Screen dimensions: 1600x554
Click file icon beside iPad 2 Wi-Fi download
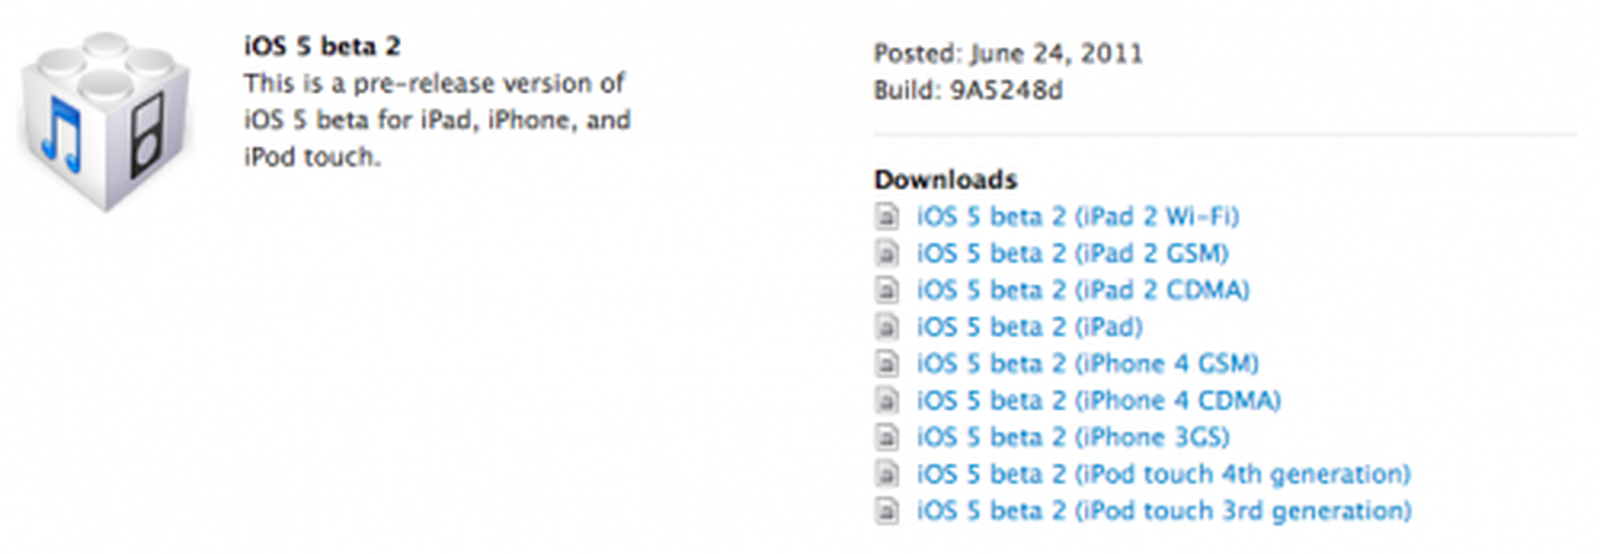click(886, 217)
